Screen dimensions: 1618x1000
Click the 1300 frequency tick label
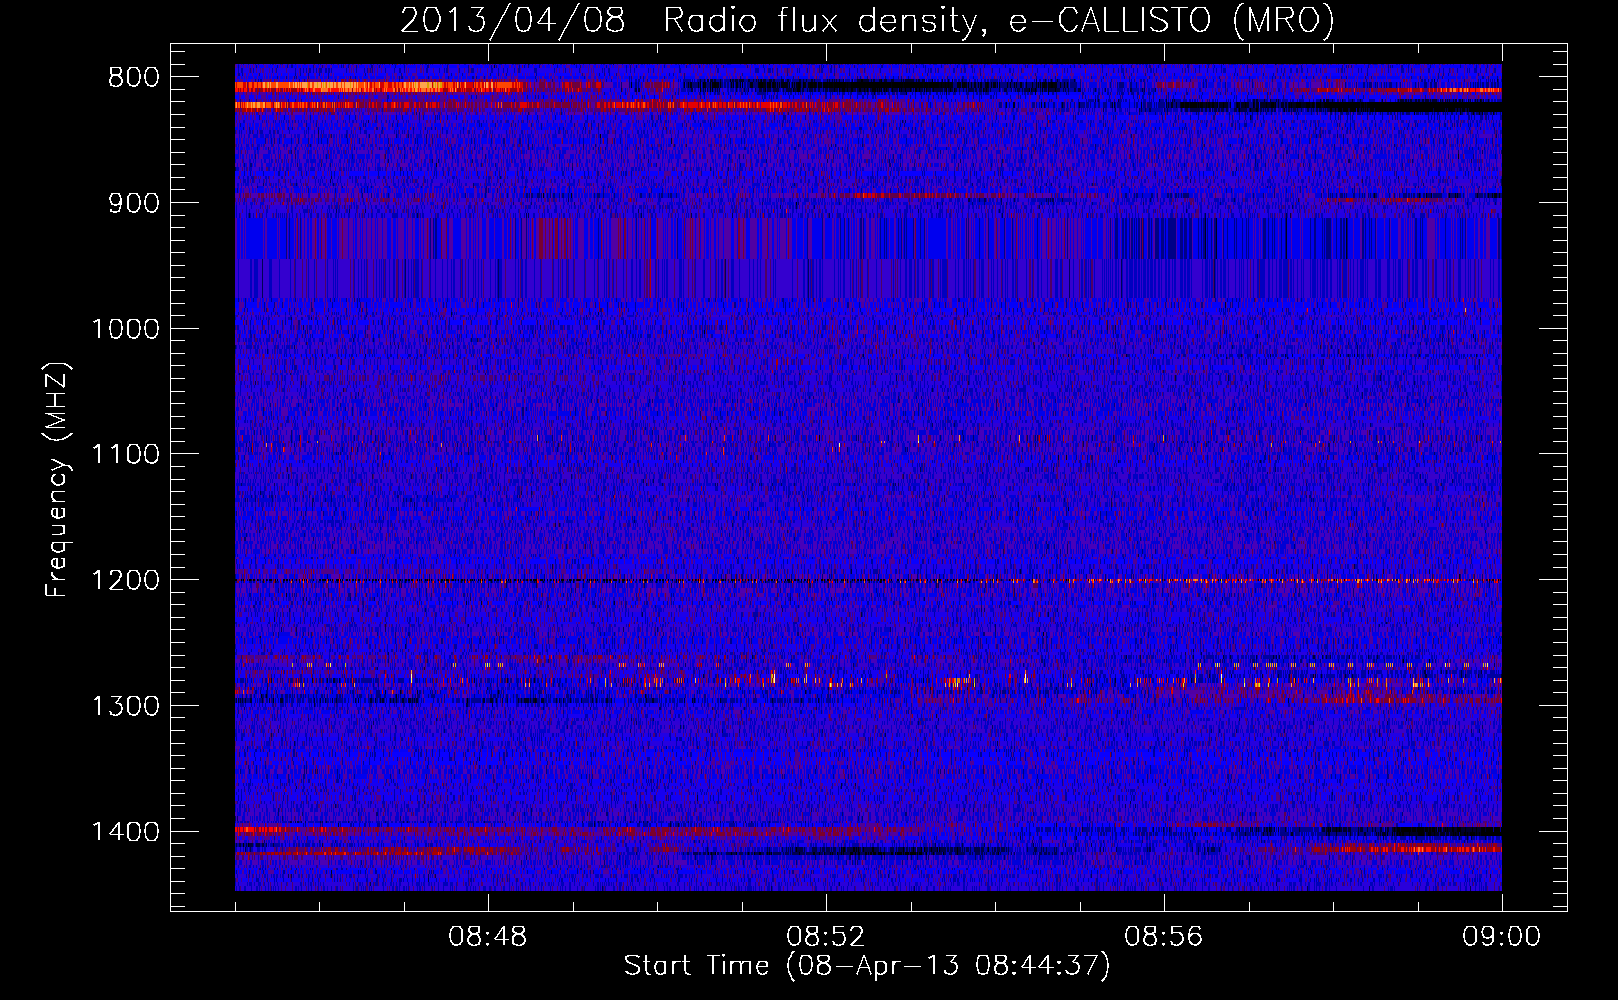click(x=125, y=706)
